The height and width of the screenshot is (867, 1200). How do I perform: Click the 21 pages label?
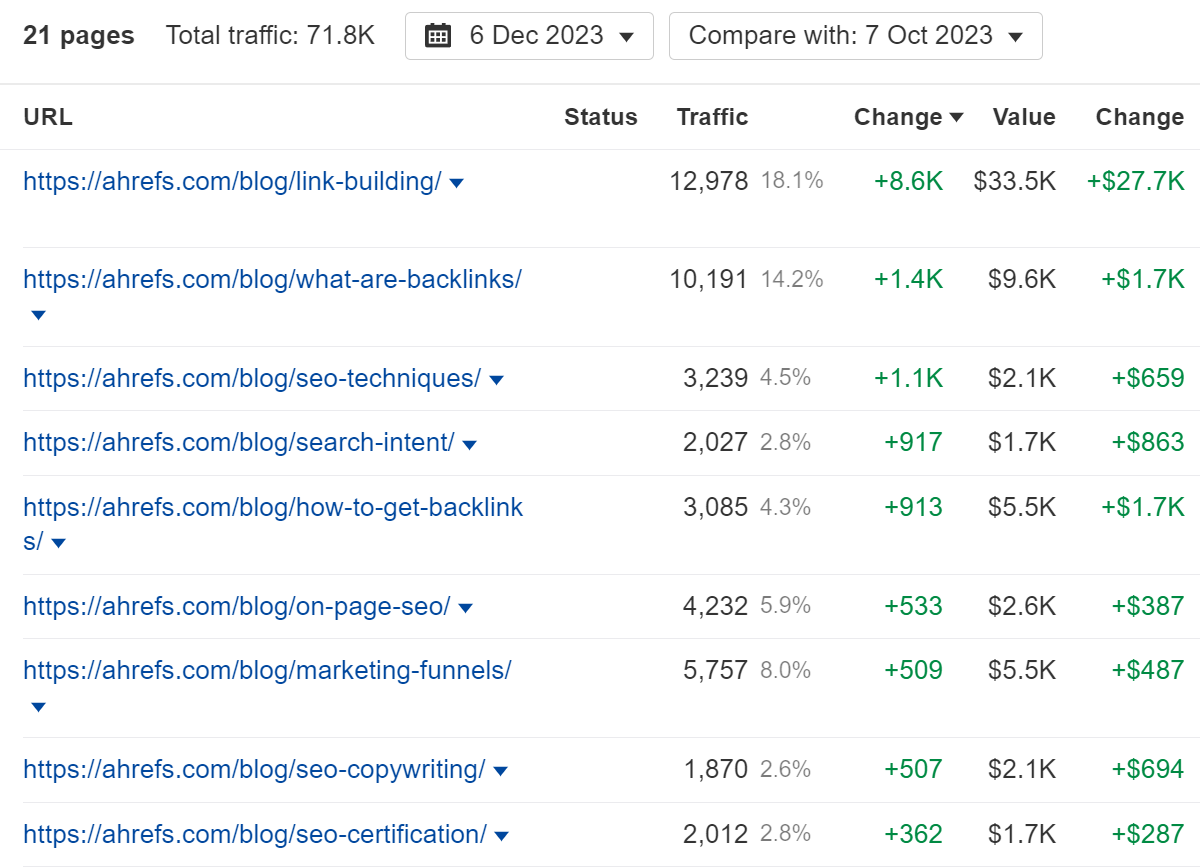tap(78, 35)
